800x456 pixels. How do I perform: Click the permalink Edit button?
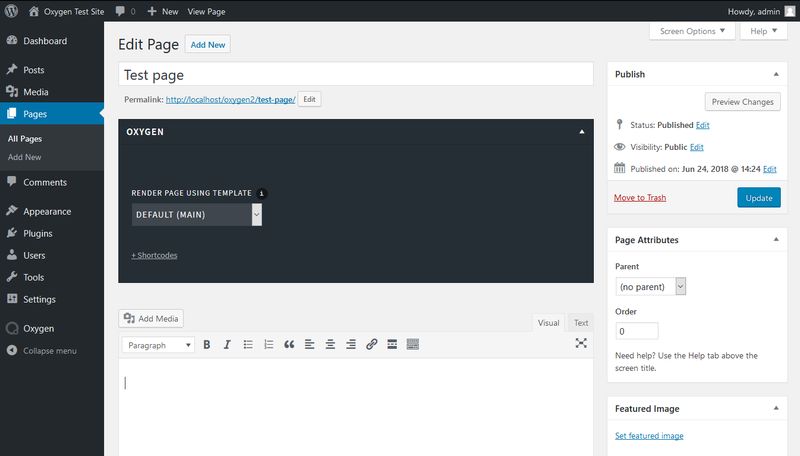coord(309,99)
